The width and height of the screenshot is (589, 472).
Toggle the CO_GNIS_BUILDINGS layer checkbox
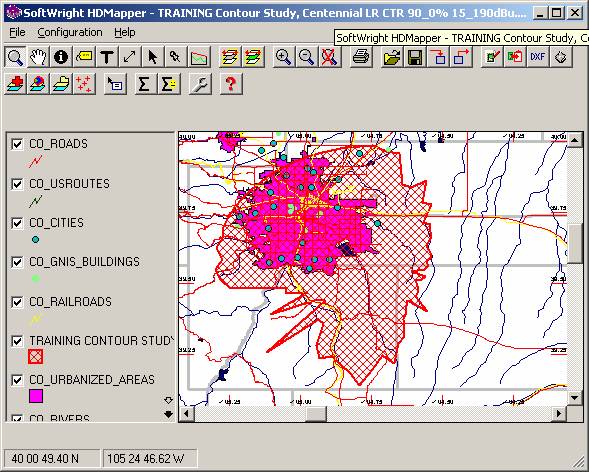(17, 262)
